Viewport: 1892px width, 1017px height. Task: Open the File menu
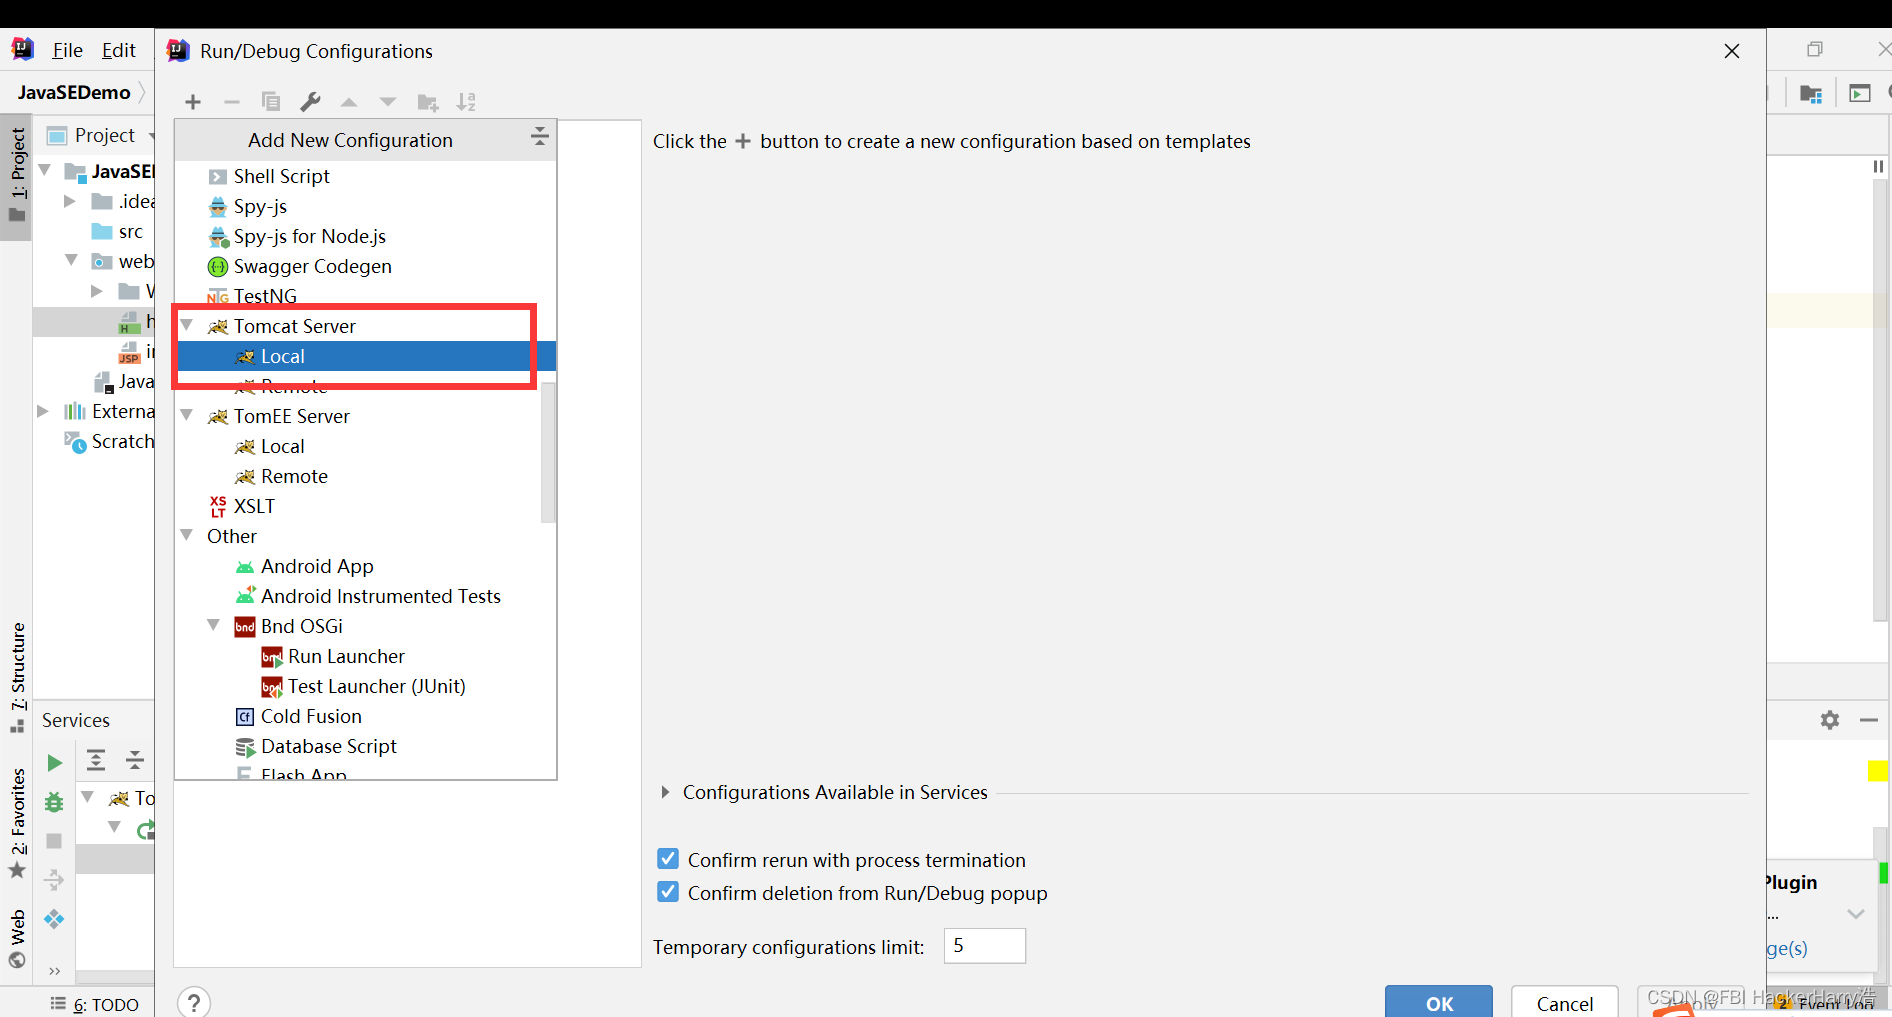(x=68, y=50)
